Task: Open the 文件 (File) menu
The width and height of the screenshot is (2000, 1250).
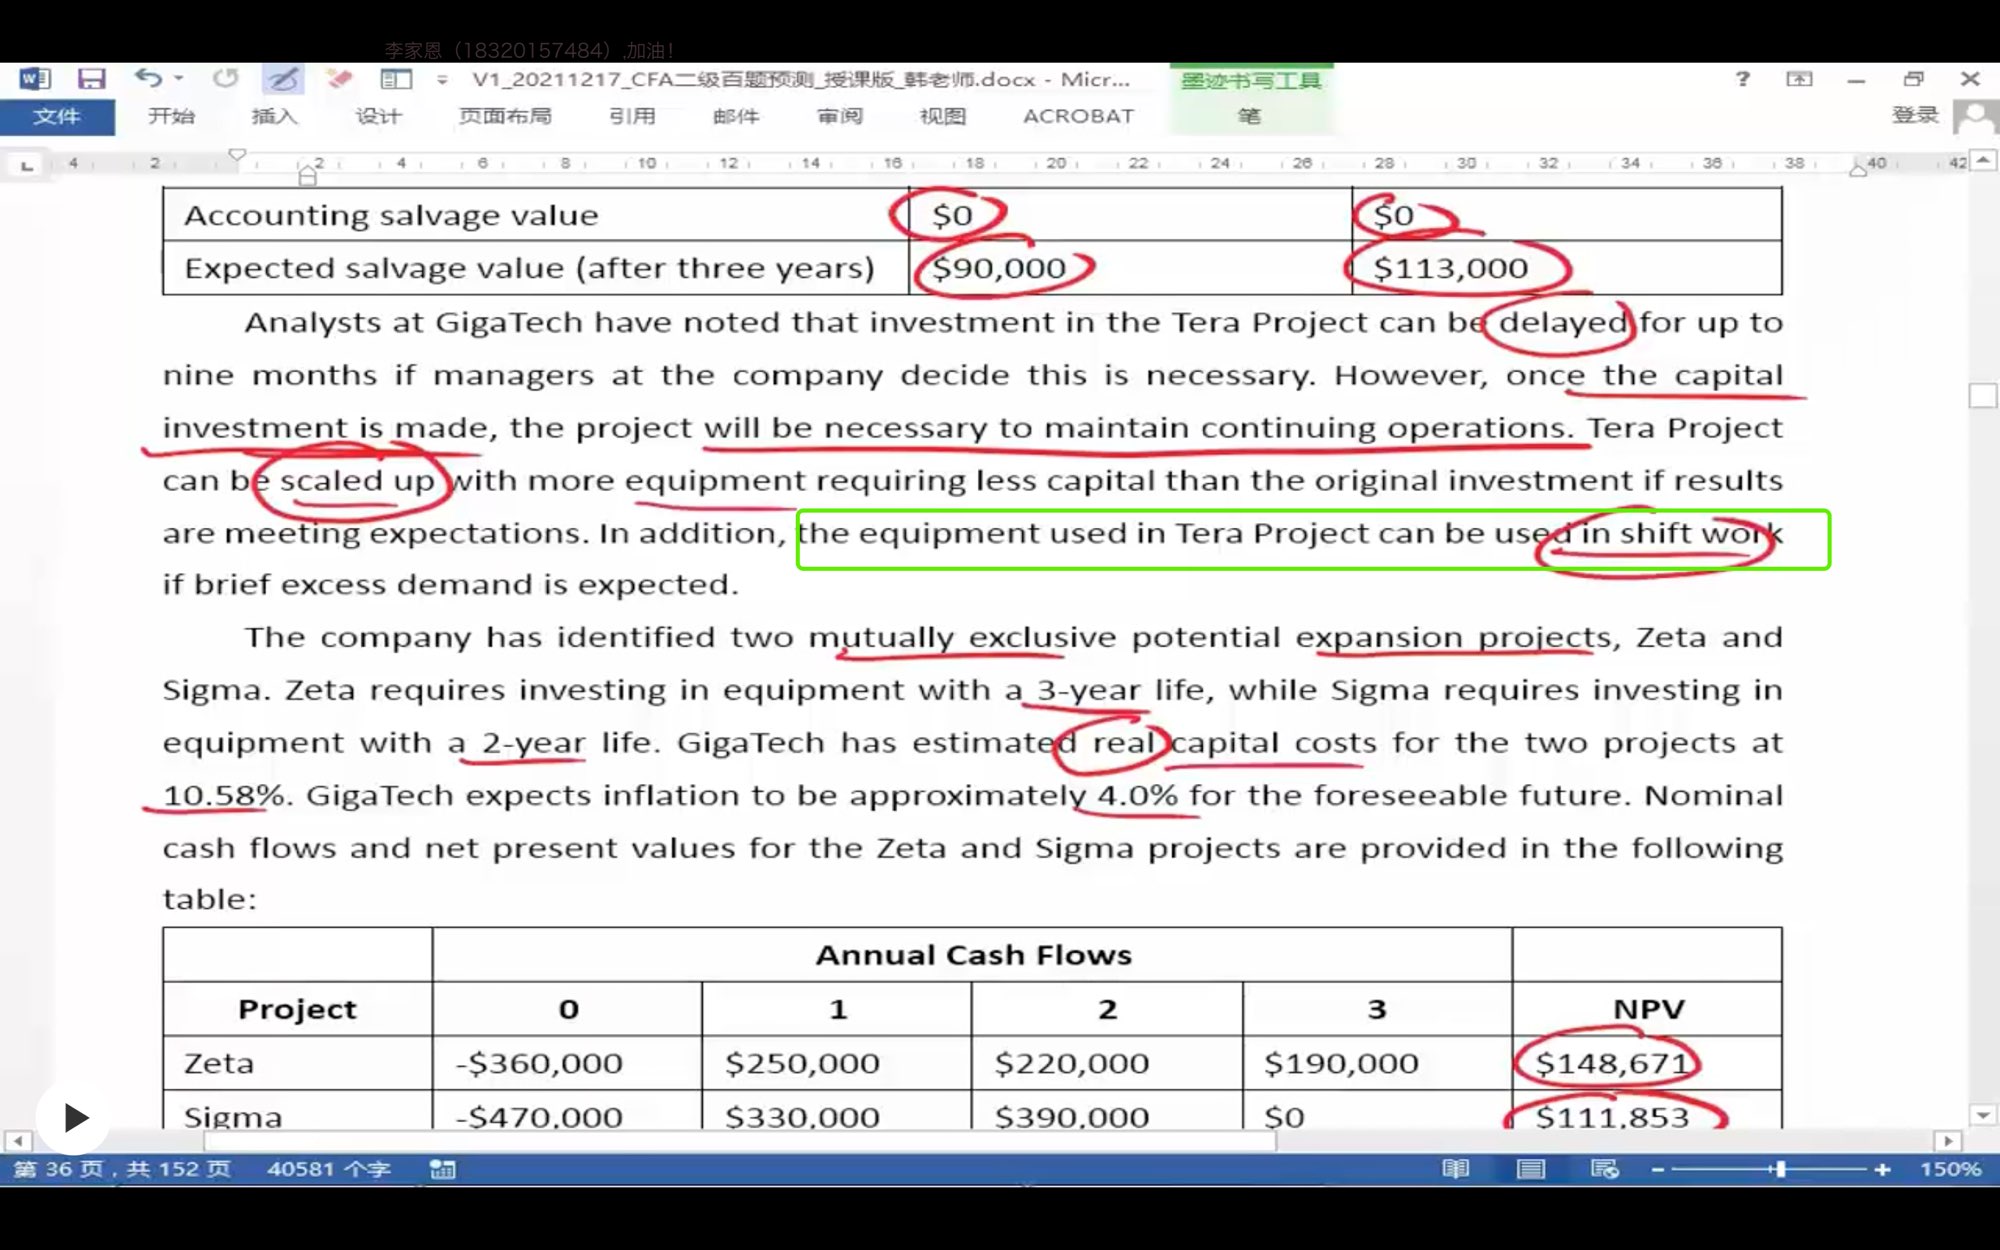Action: [57, 116]
